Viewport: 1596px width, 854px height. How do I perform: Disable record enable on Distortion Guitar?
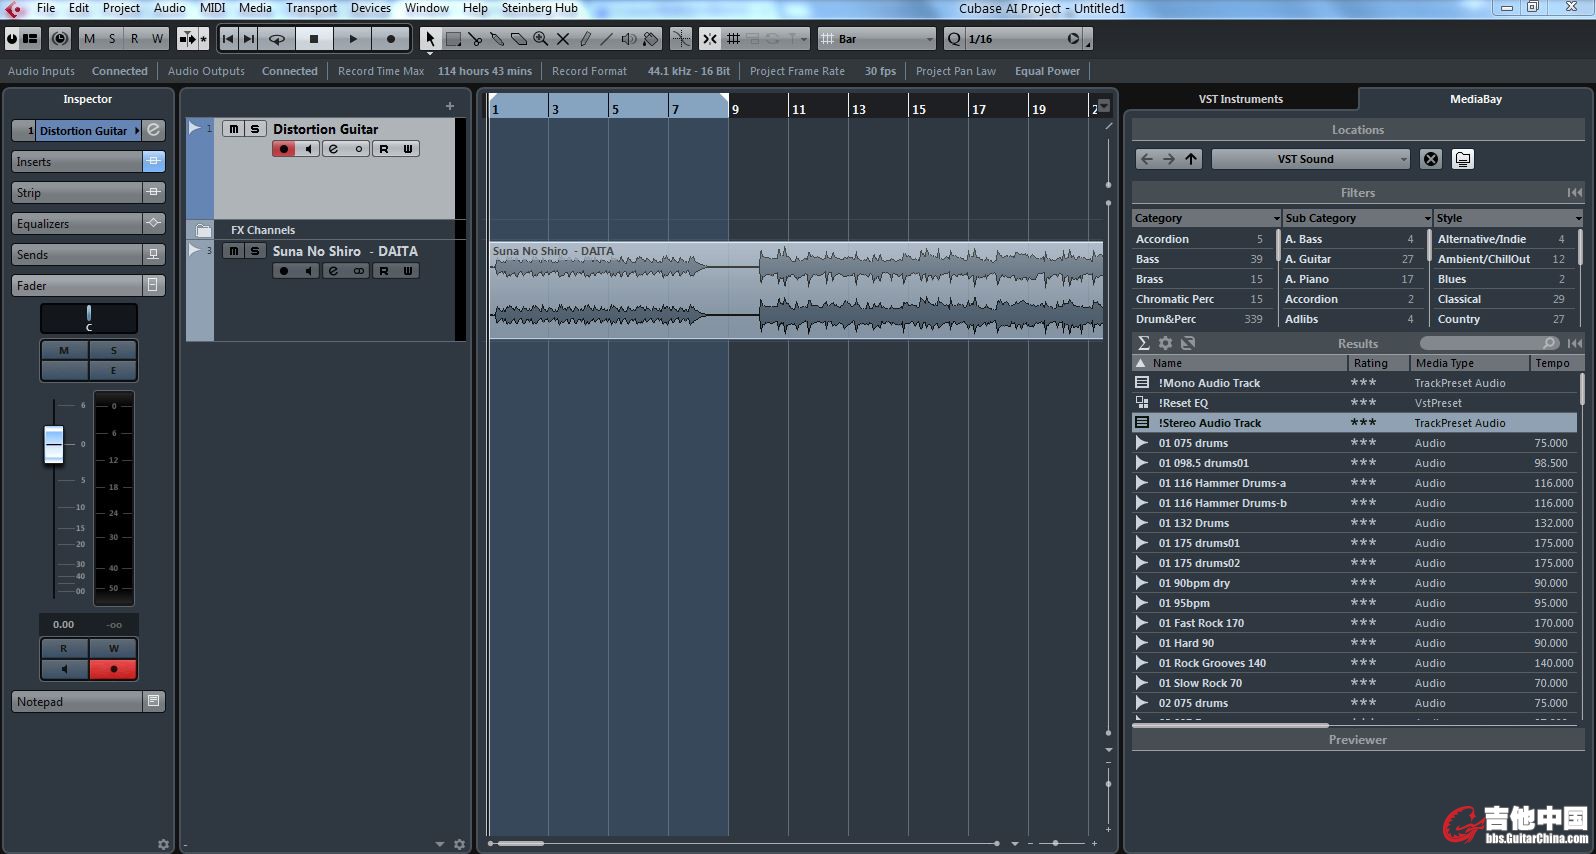pos(284,149)
